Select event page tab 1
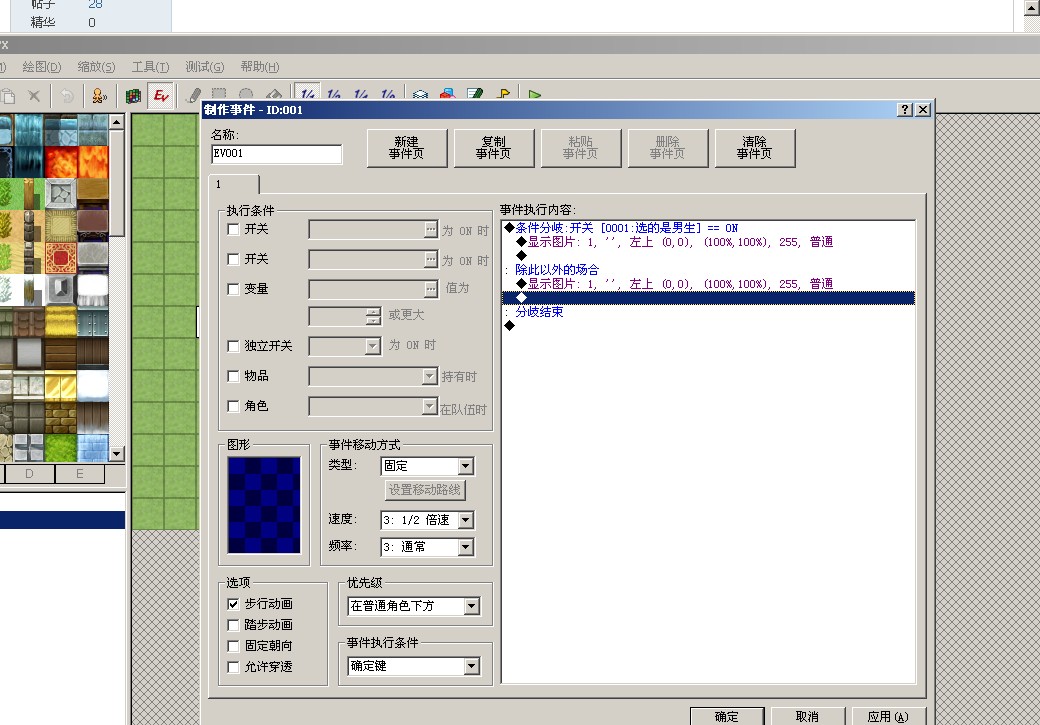 click(233, 184)
